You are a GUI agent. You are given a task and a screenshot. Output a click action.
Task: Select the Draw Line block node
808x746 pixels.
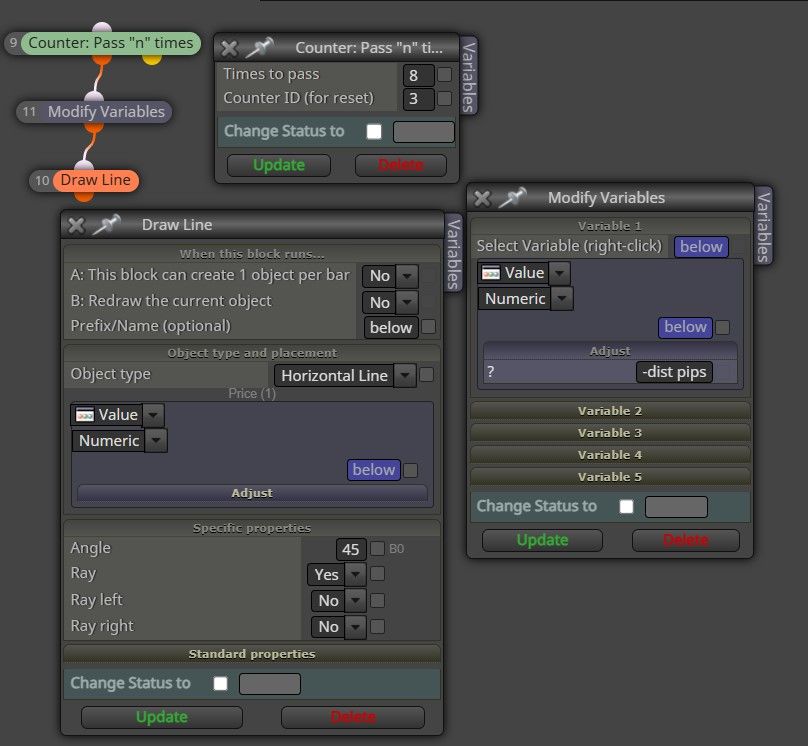[x=95, y=180]
